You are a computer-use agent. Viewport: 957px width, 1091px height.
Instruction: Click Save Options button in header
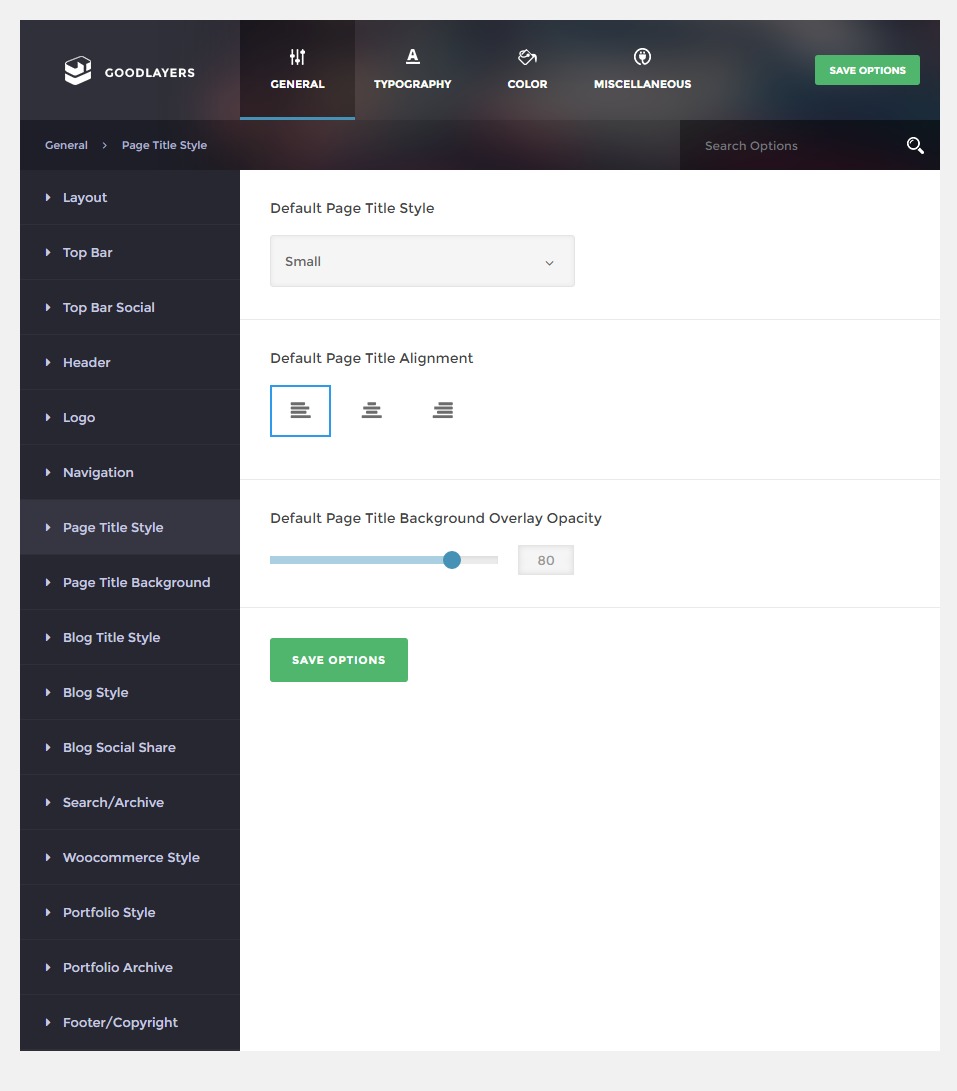point(867,70)
